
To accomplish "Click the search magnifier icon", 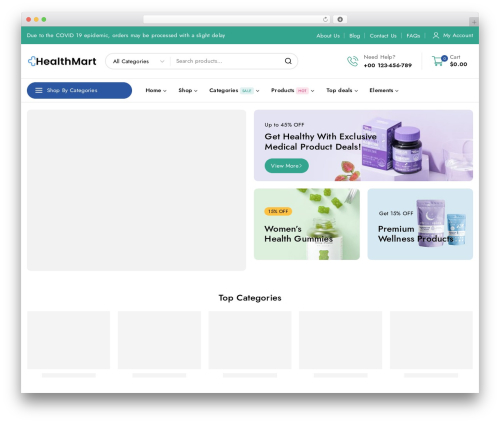I will [x=288, y=61].
